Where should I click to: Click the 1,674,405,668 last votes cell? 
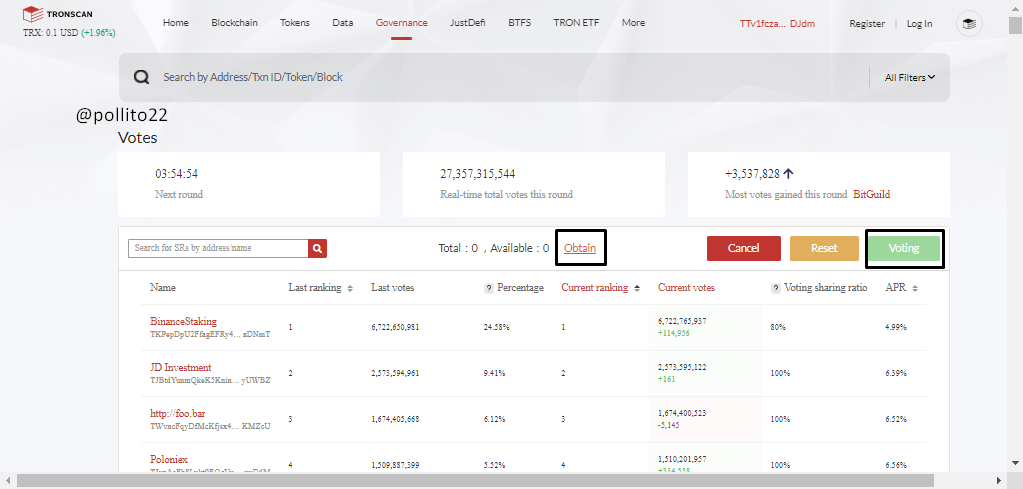click(x=395, y=419)
